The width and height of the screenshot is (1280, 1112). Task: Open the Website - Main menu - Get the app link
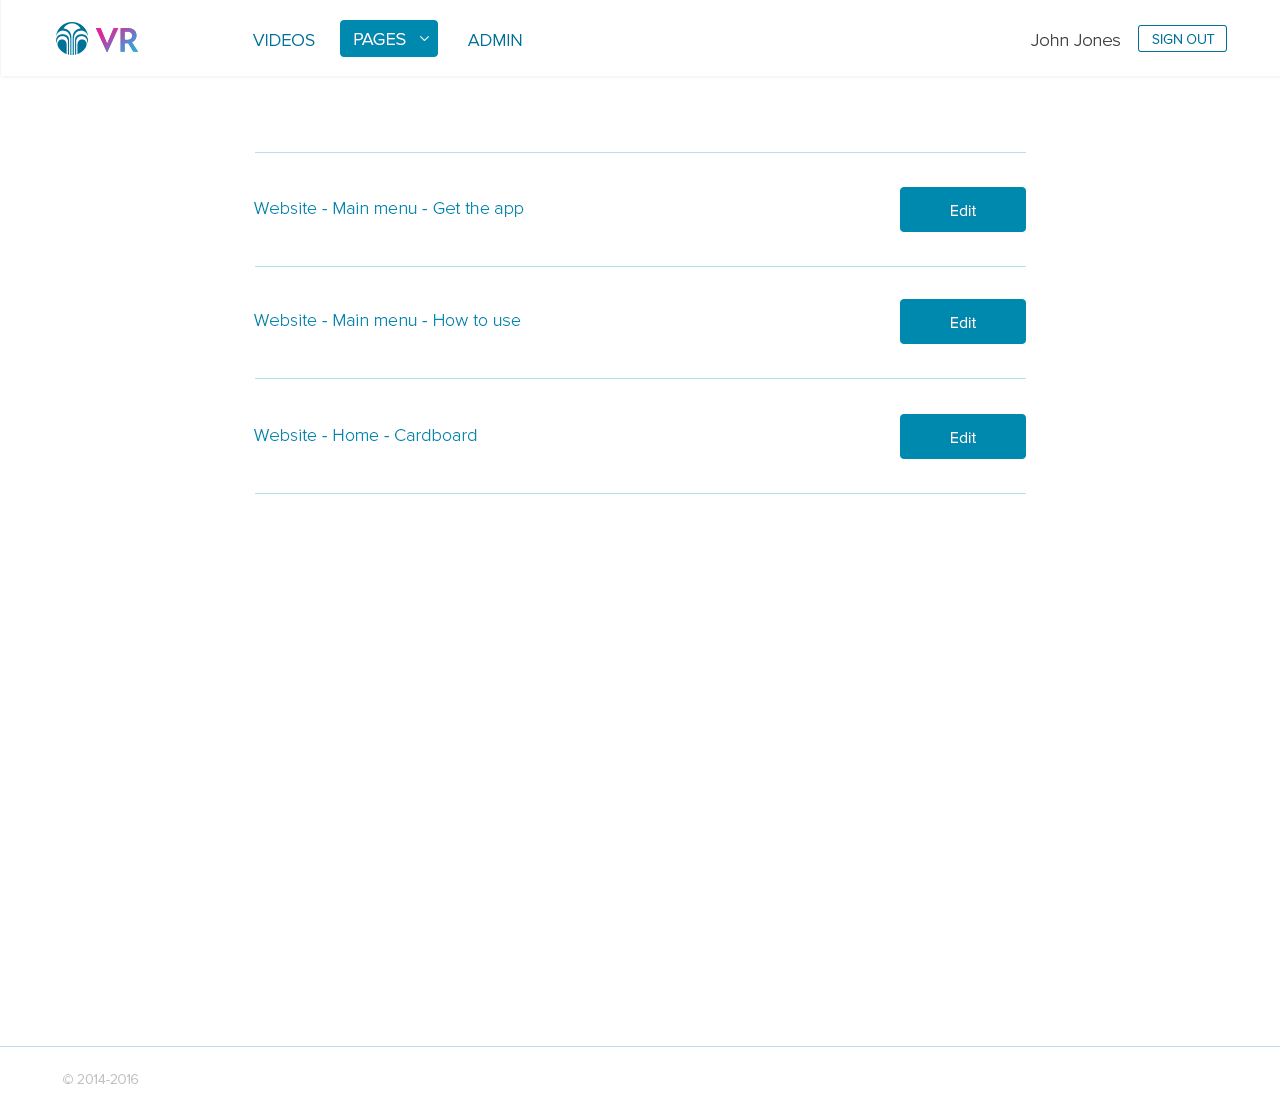[x=388, y=208]
